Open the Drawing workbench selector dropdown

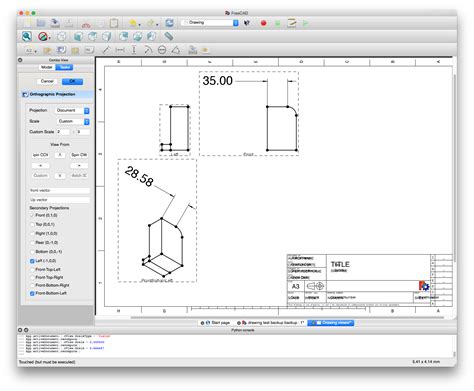210,23
